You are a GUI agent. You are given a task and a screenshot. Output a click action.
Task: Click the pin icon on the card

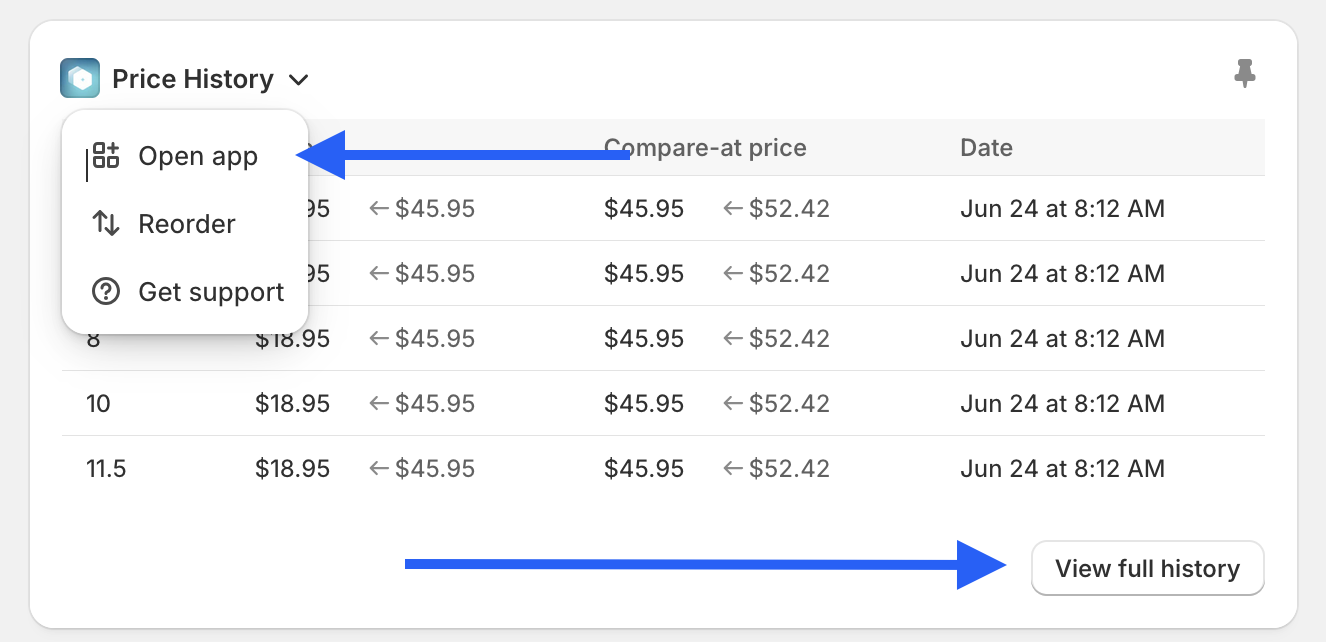pos(1244,74)
